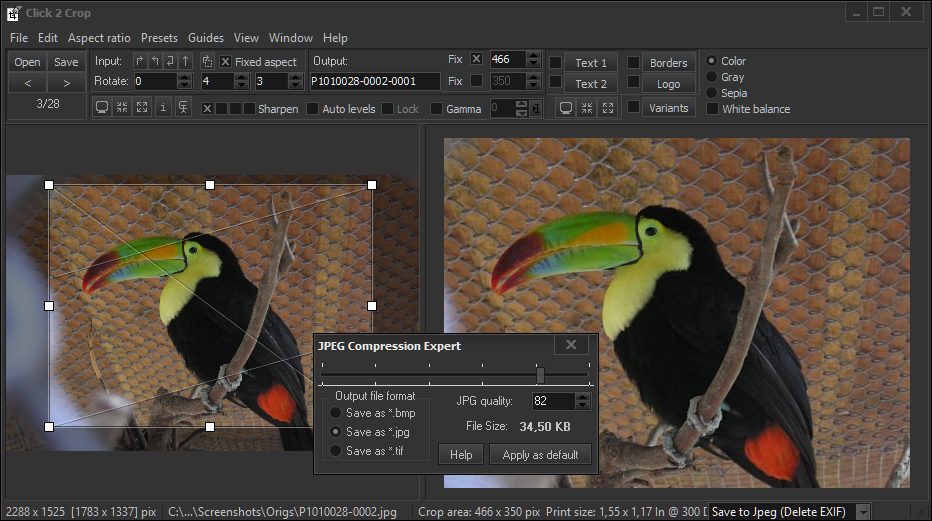The width and height of the screenshot is (932, 521).
Task: Click the straight up arrow icon beside Input
Action: [x=186, y=61]
